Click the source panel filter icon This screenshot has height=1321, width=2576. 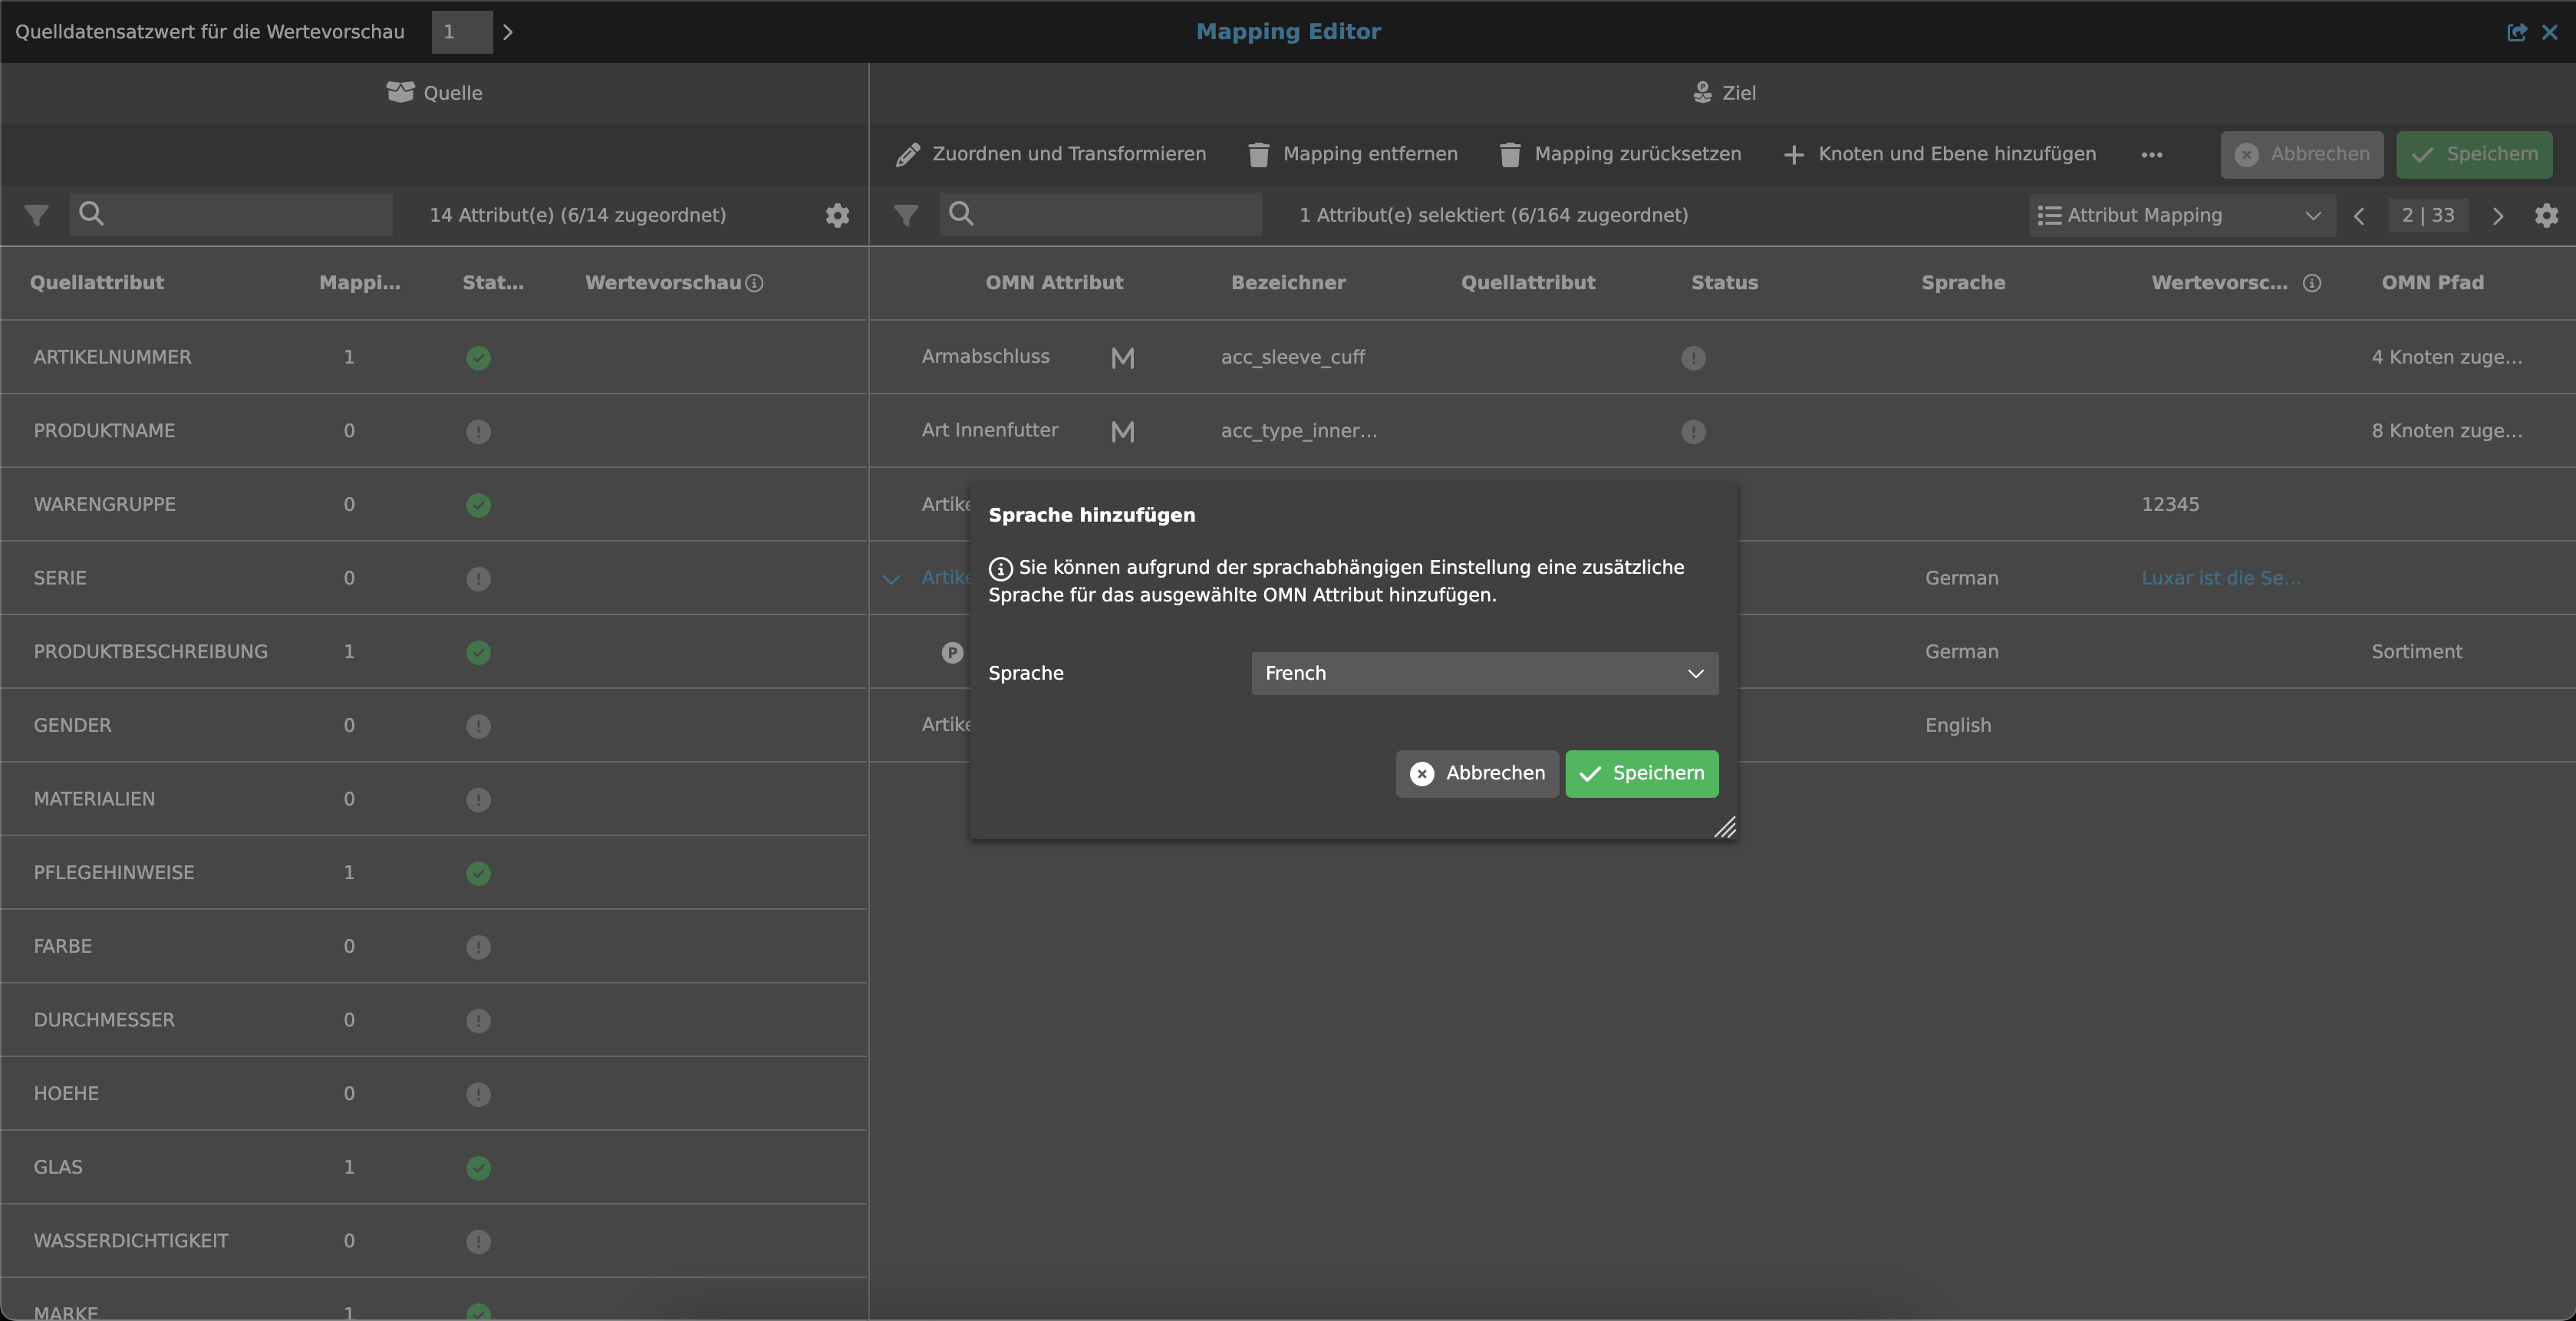point(36,215)
